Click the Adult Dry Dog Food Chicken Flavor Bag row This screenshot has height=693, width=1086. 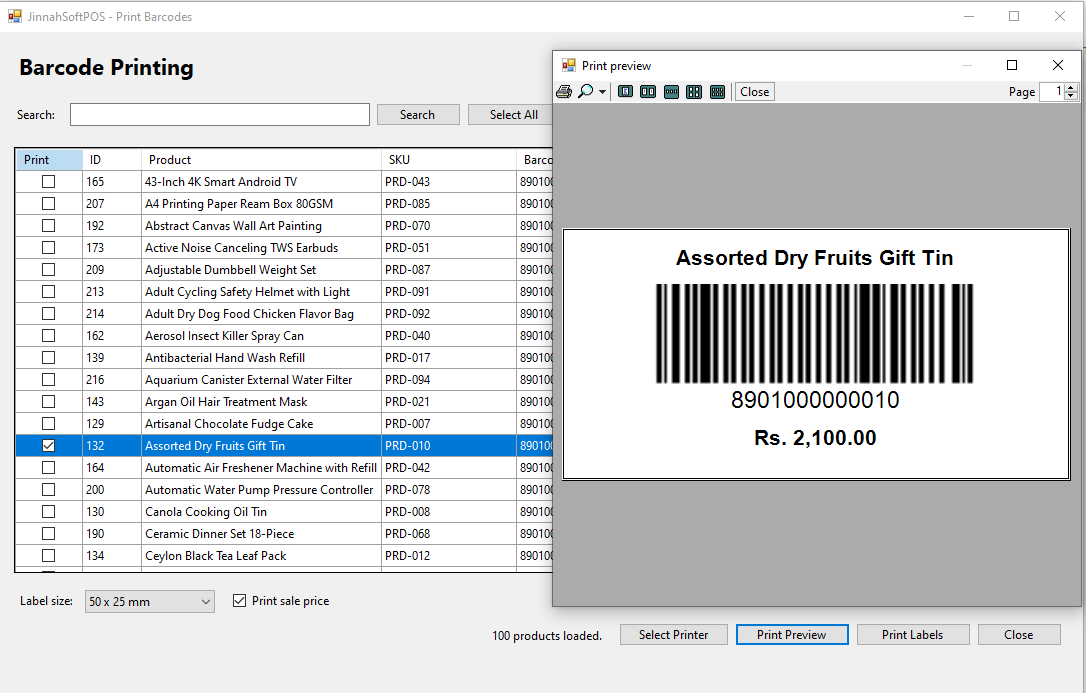coord(284,314)
